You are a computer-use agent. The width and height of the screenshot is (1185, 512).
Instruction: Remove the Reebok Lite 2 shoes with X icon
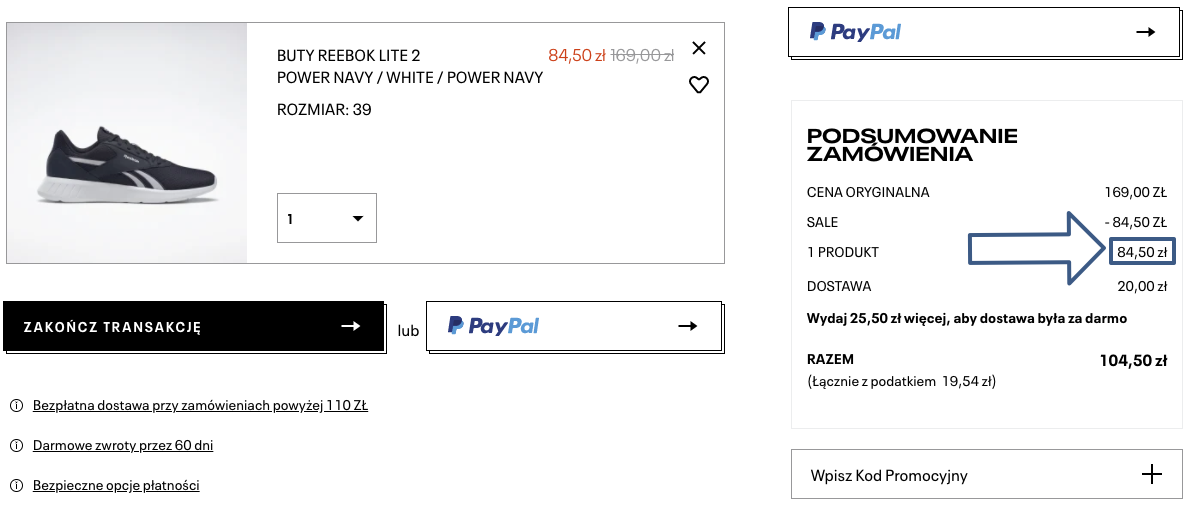tap(699, 48)
